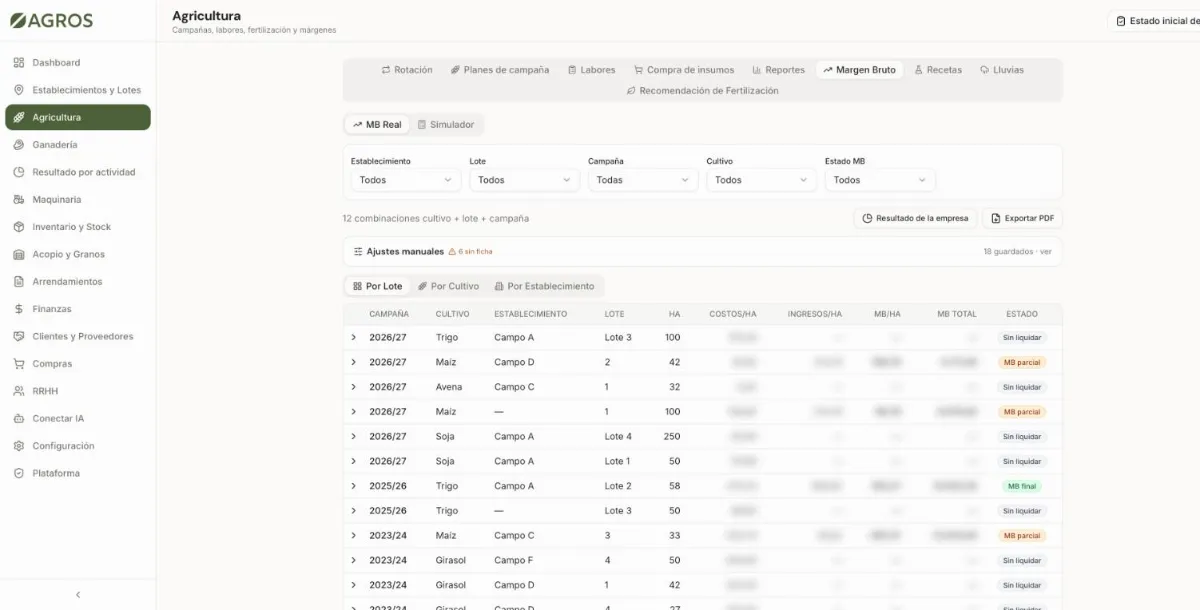Viewport: 1200px width, 610px height.
Task: Open the Establecimiento filter dropdown
Action: (406, 180)
